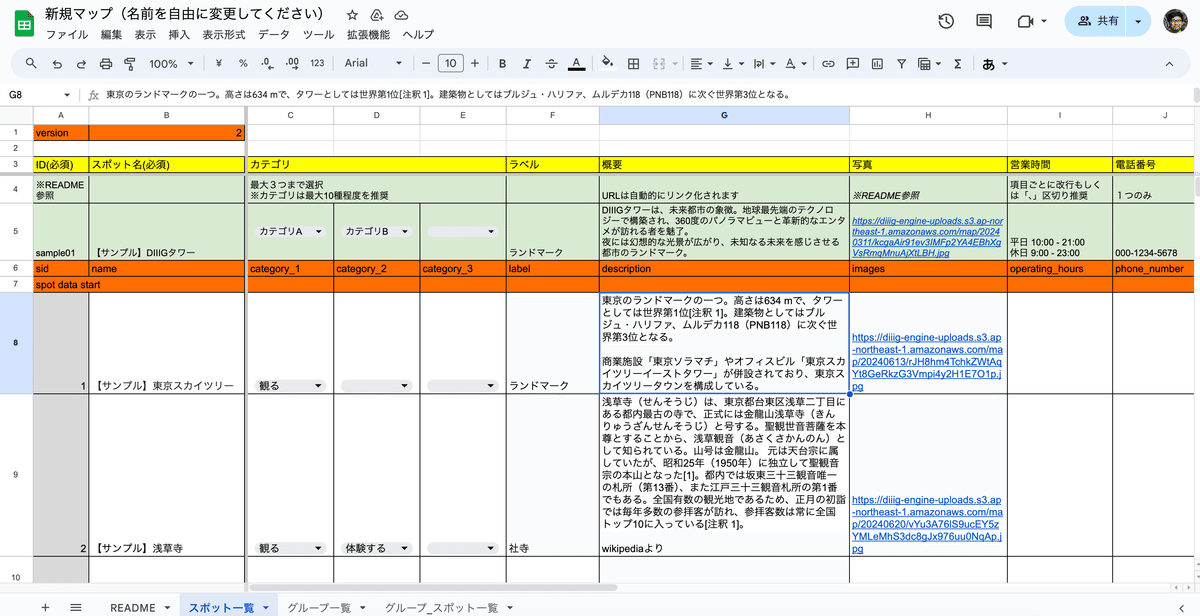Open sample image link in row 5
Viewport: 1200px width, 616px height.
tap(927, 236)
